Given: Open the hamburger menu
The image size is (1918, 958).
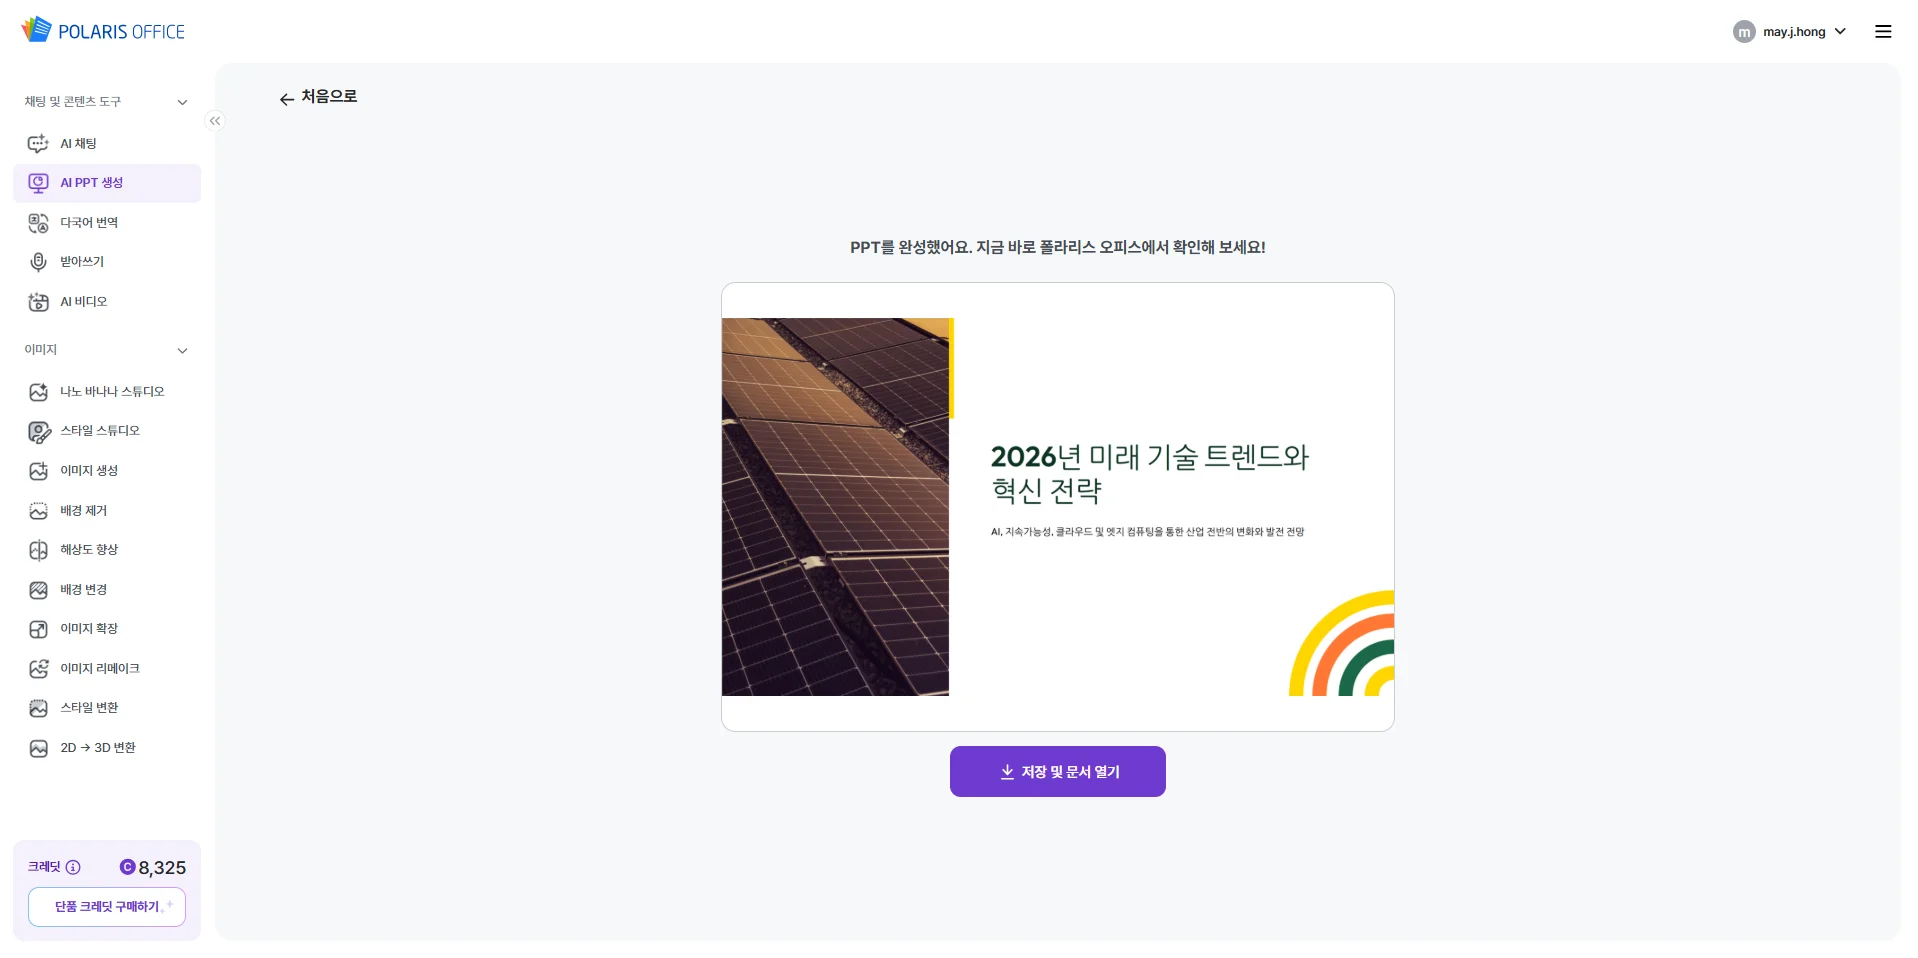Looking at the screenshot, I should pyautogui.click(x=1883, y=31).
